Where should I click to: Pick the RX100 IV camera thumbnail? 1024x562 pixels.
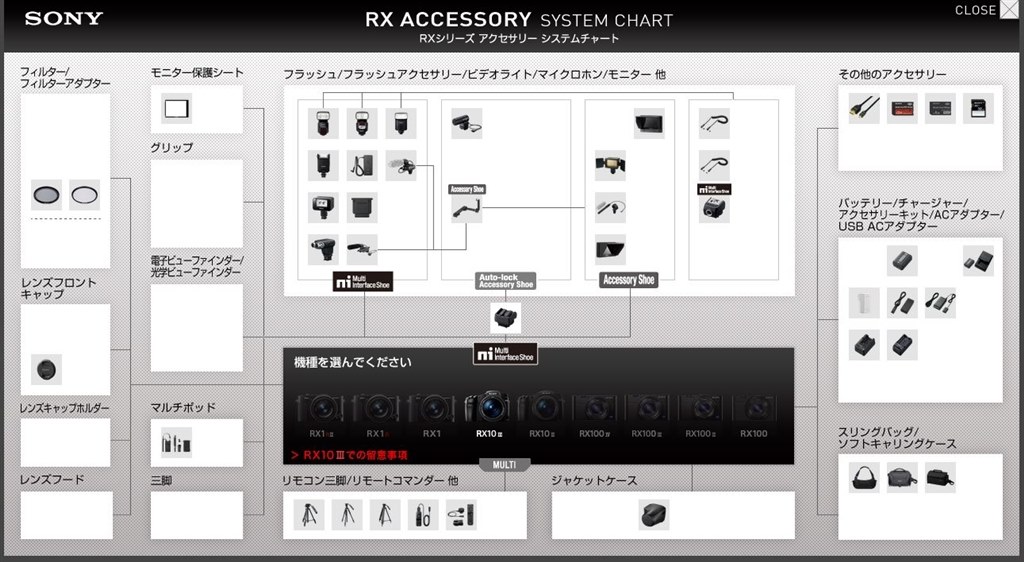tap(595, 414)
